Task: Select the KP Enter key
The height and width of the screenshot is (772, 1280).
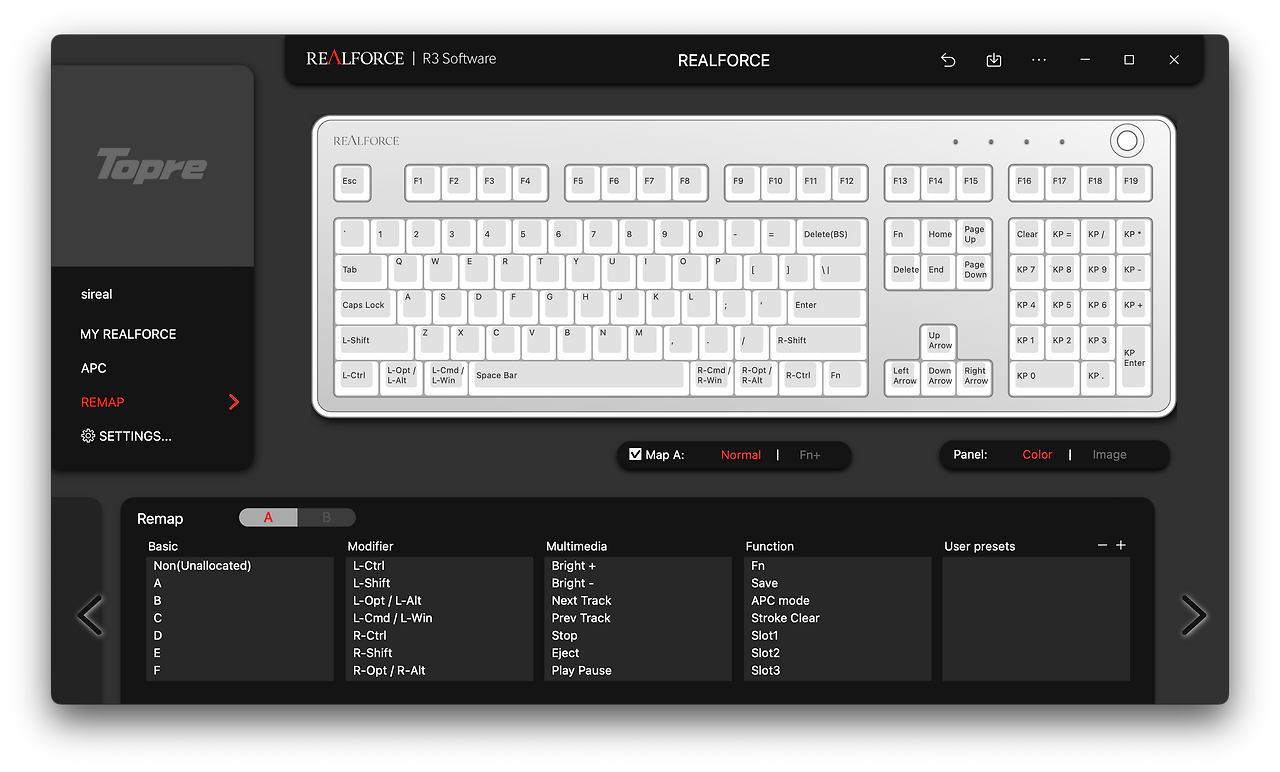Action: (x=1133, y=359)
